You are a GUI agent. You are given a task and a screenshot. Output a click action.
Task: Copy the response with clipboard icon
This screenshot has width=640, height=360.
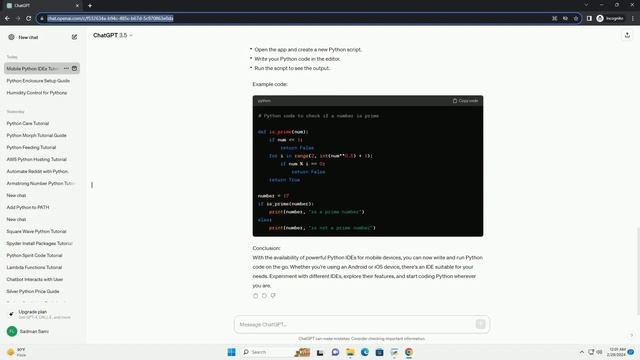pyautogui.click(x=256, y=296)
